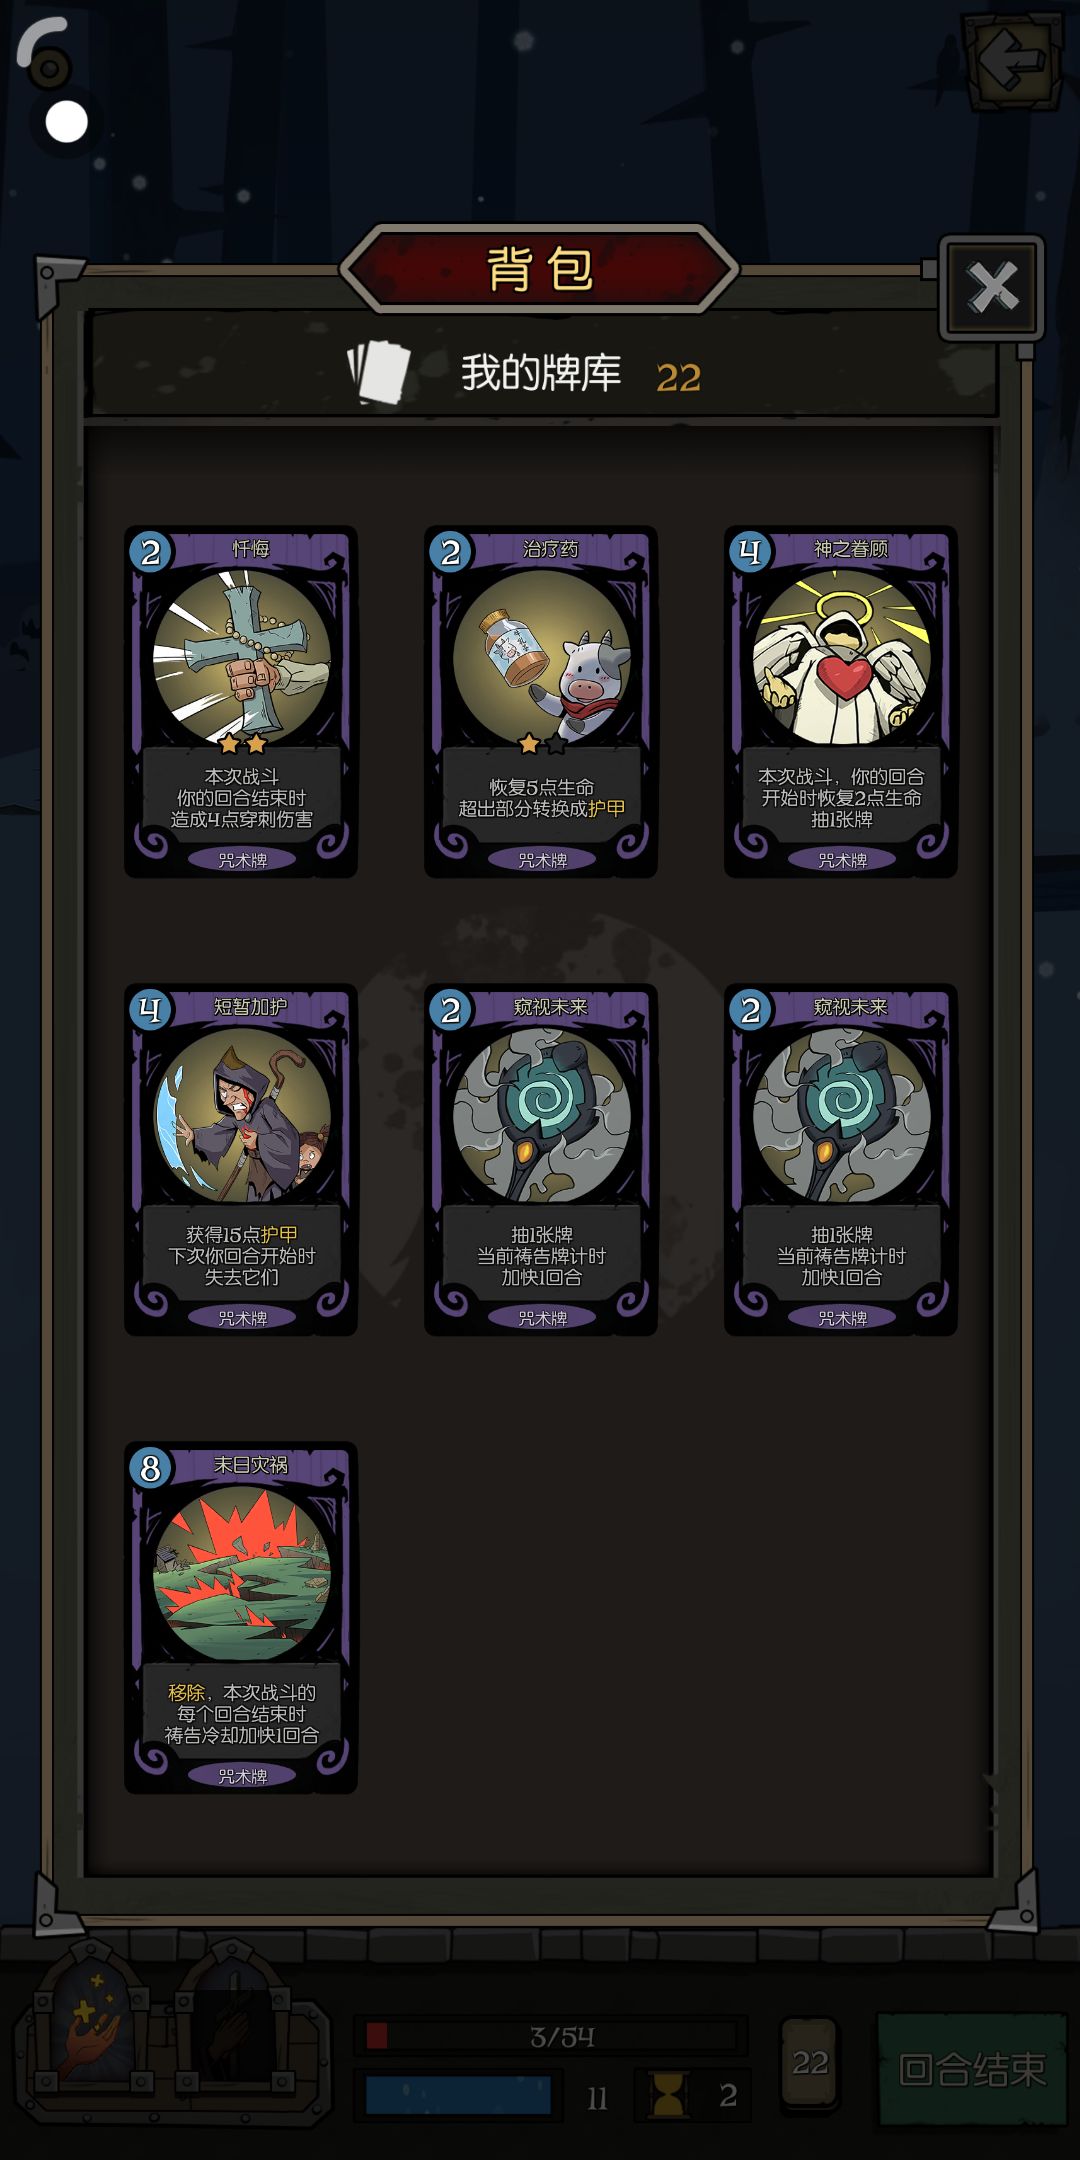
Task: Tap the white circle icon top-left
Action: point(67,122)
